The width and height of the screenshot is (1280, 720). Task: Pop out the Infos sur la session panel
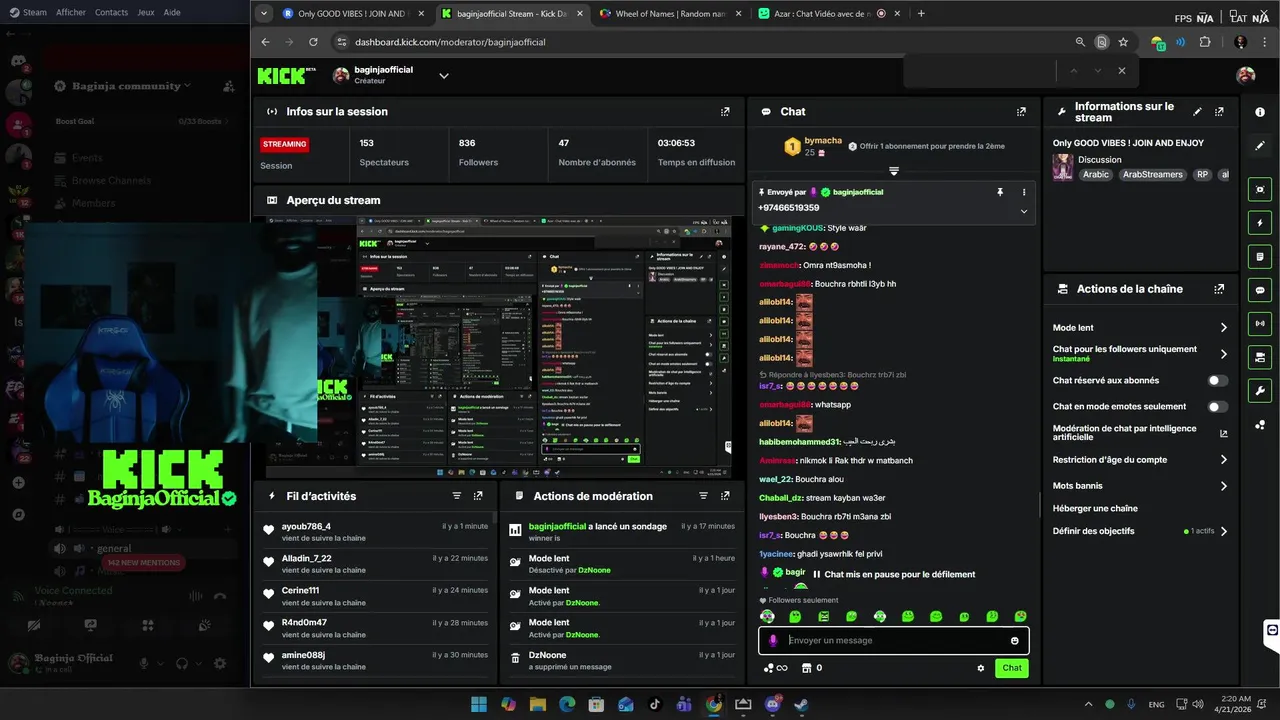tap(725, 112)
